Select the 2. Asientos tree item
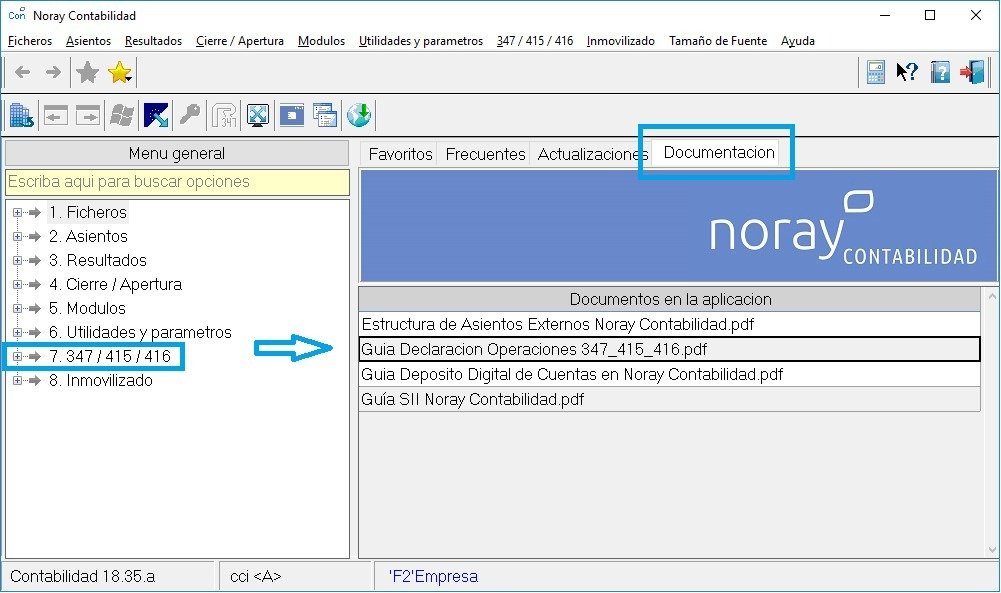Viewport: 1001px width, 593px height. point(88,237)
